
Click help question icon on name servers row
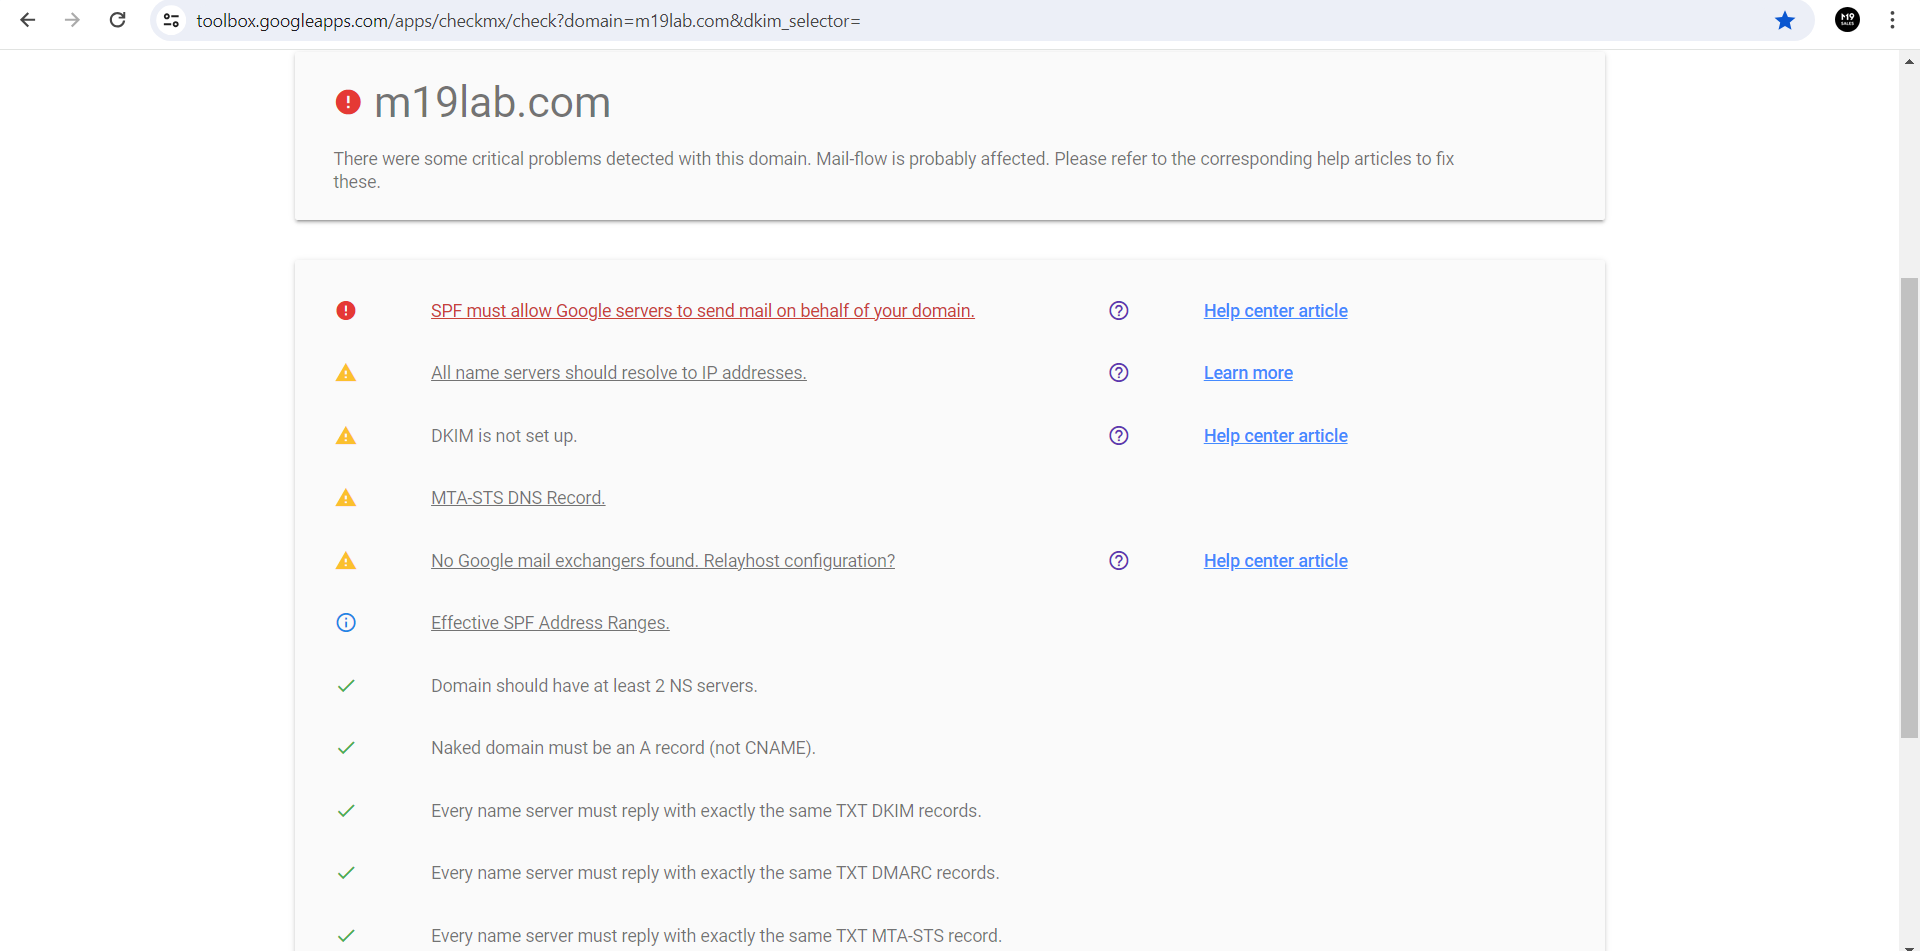coord(1119,373)
